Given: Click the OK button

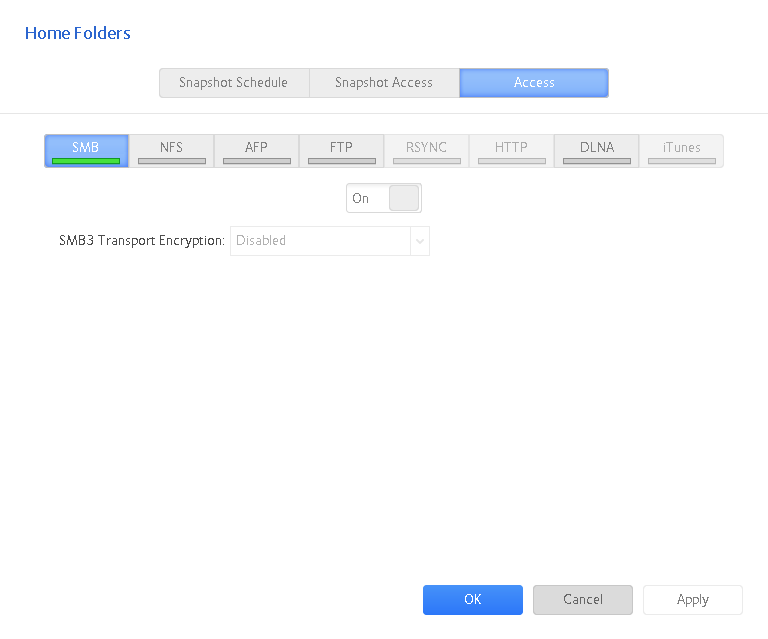Looking at the screenshot, I should click(x=473, y=600).
